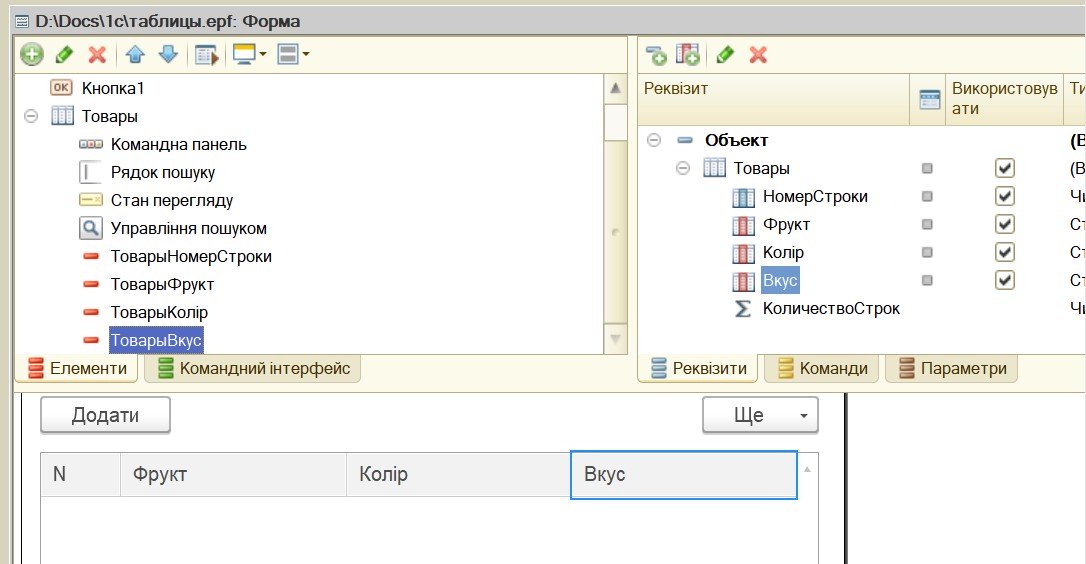Click the red field icon of ТоварыНомерСтроки
The image size is (1086, 564).
click(91, 256)
